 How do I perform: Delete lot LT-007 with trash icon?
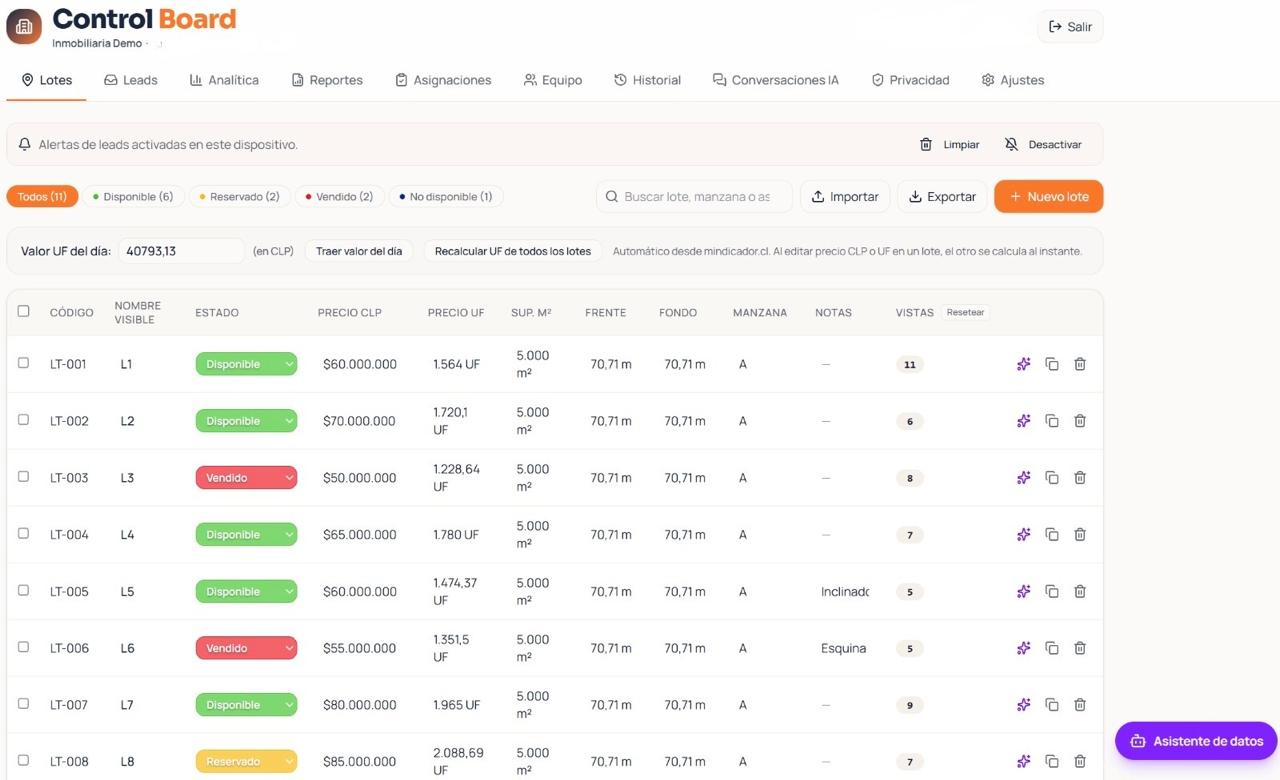click(1080, 705)
